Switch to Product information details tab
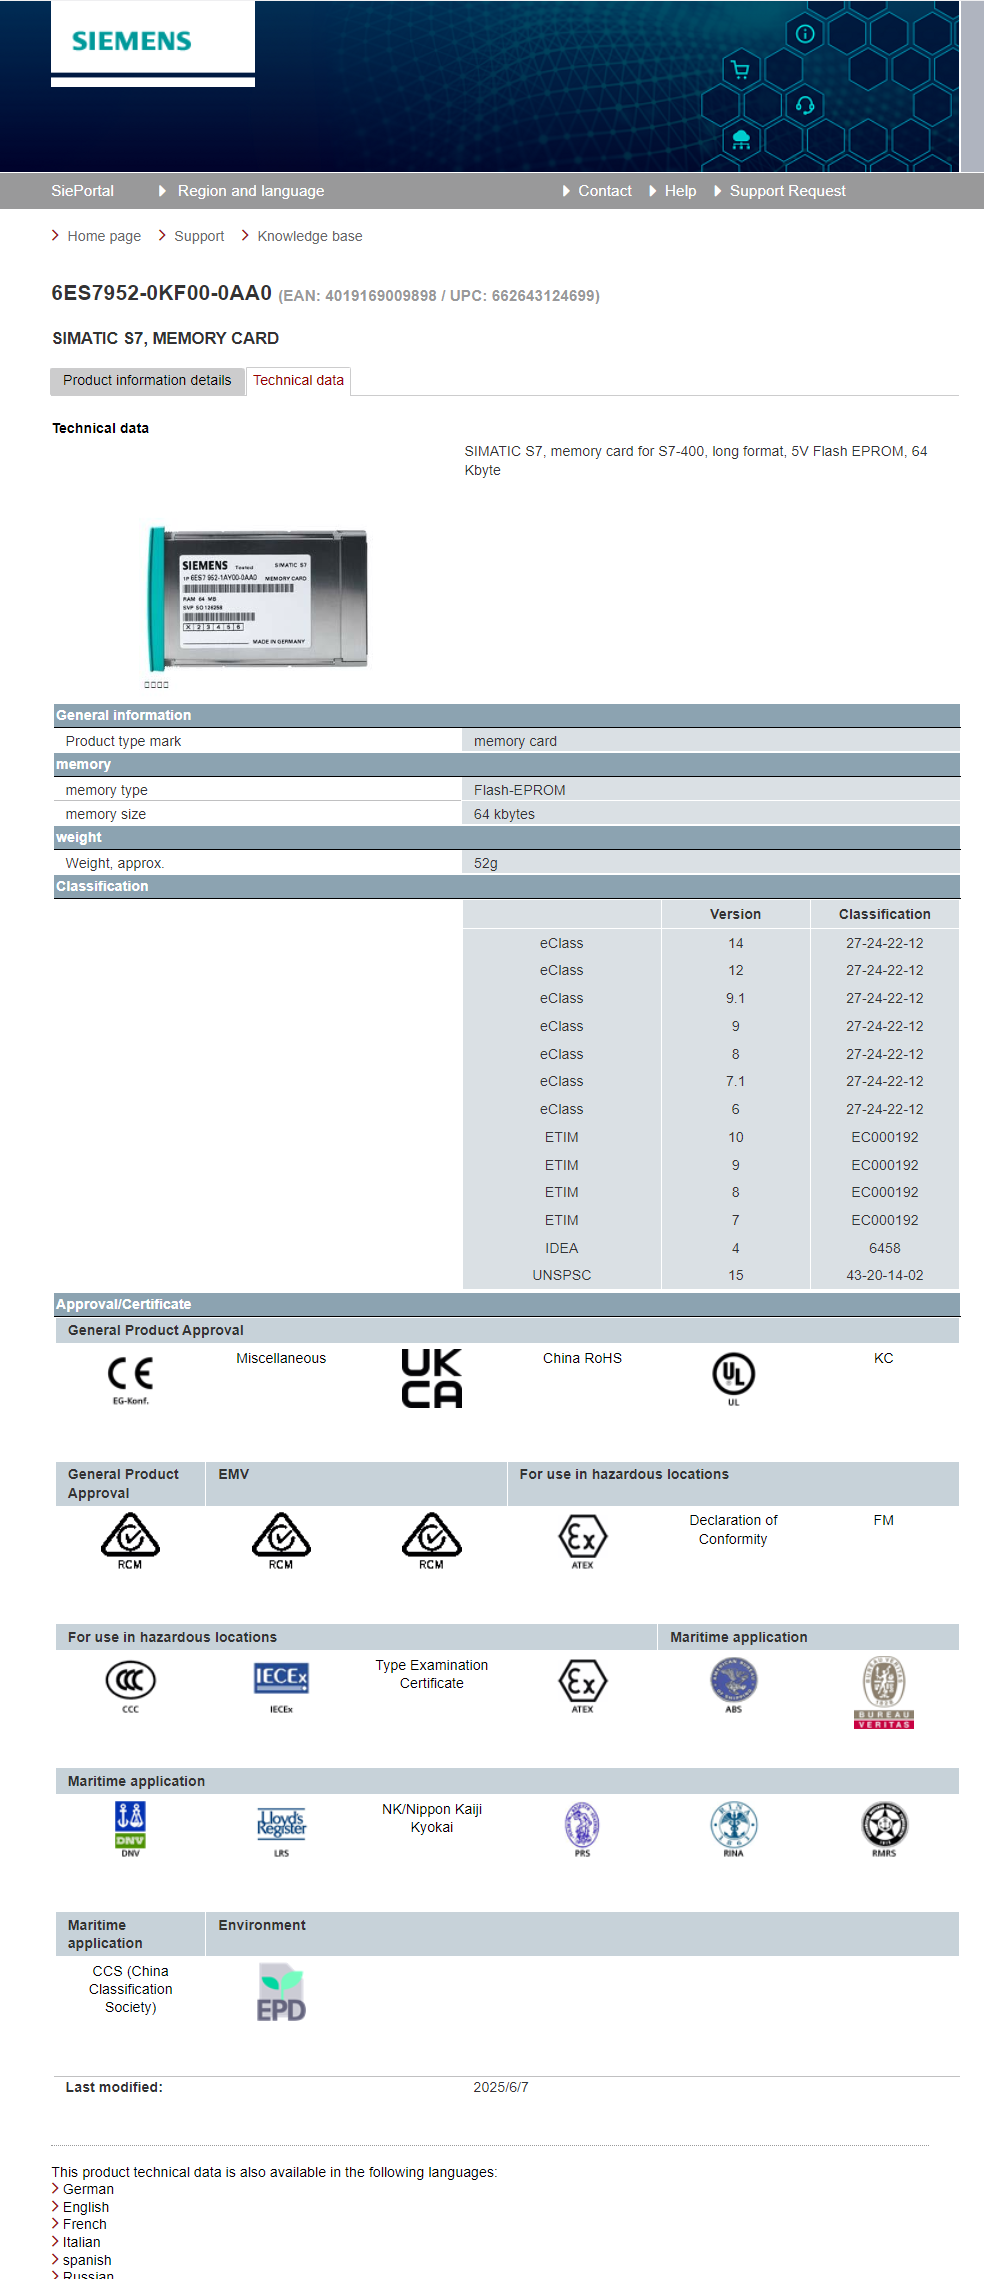This screenshot has width=984, height=2279. [147, 381]
